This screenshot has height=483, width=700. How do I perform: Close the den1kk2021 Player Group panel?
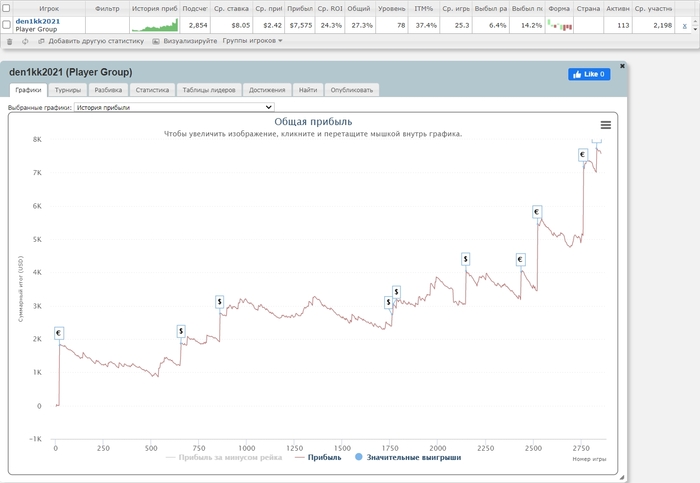click(622, 66)
